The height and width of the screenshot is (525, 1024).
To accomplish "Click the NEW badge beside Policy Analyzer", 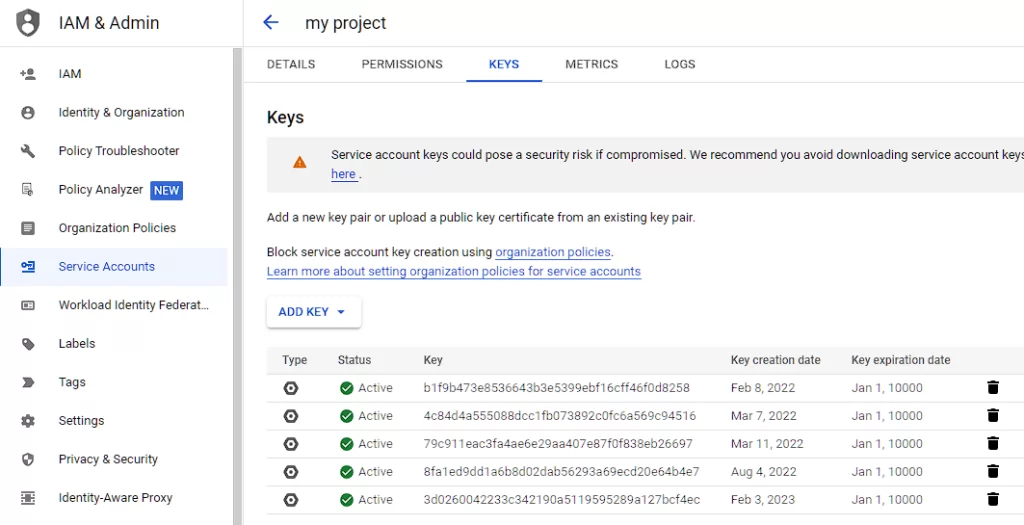I will 167,190.
